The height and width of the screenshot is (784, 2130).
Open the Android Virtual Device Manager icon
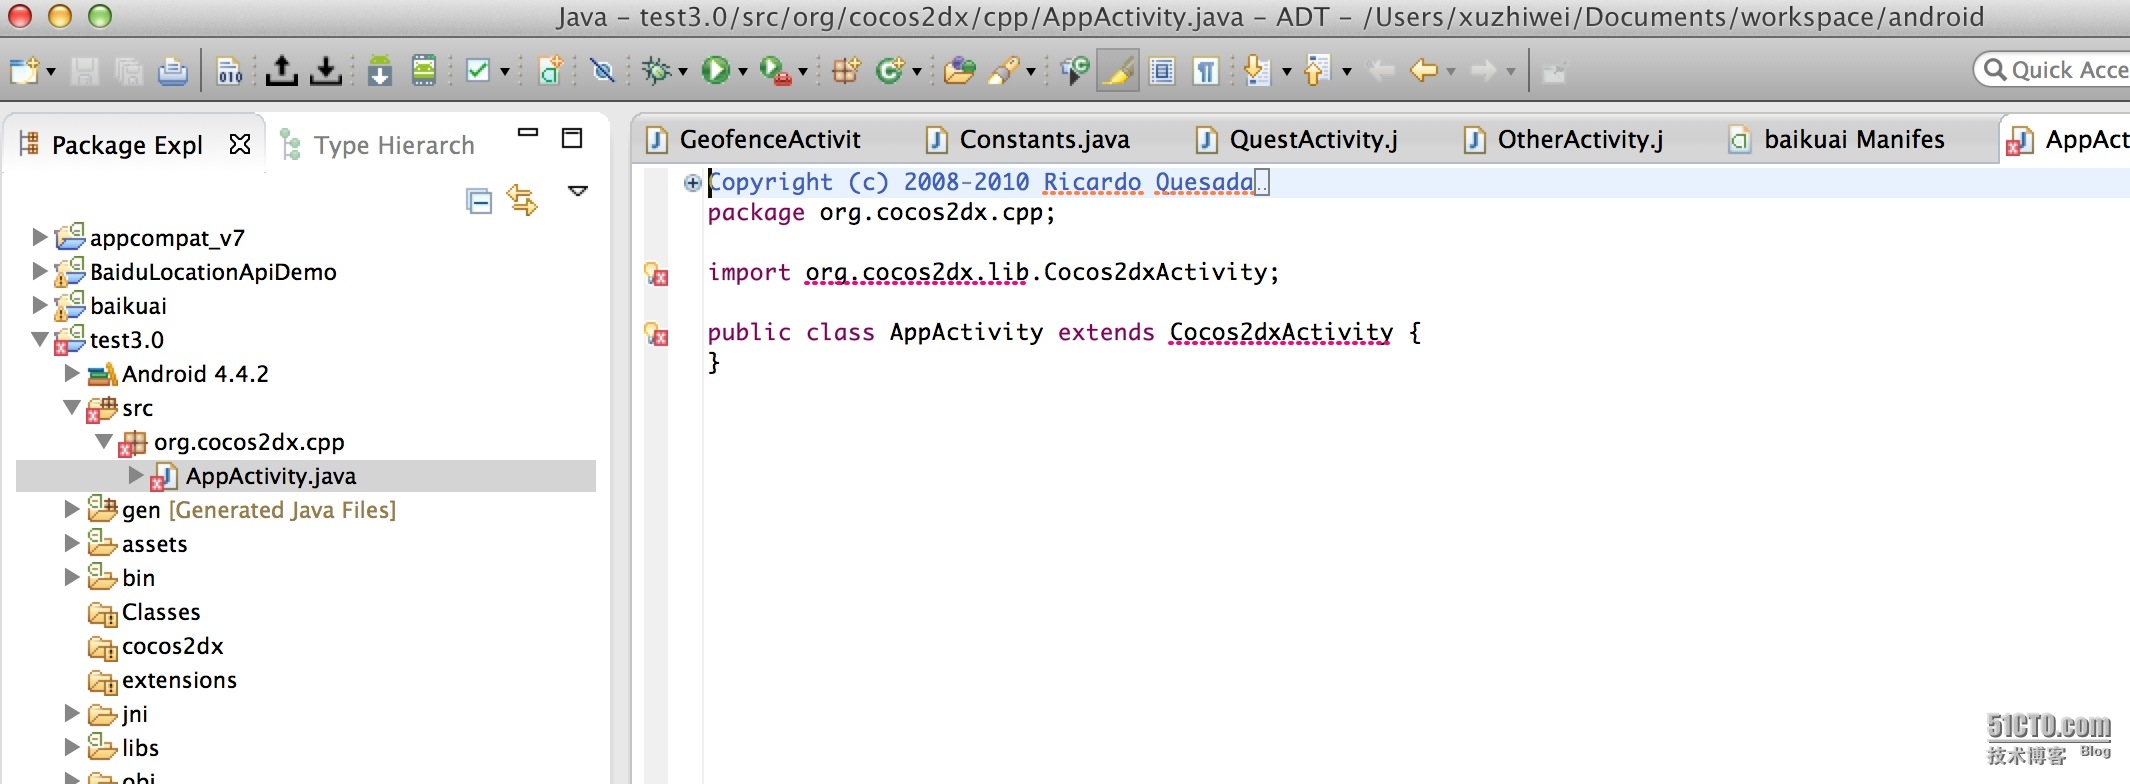click(x=424, y=71)
